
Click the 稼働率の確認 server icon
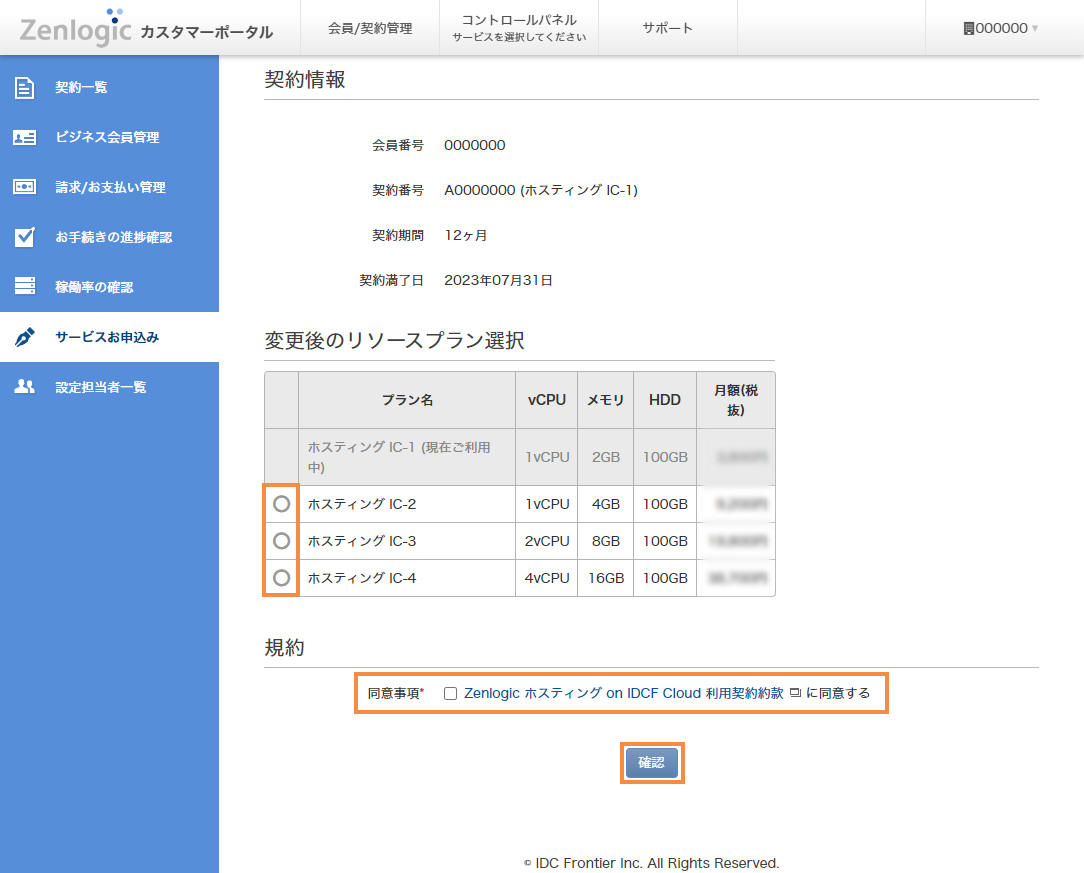(25, 287)
